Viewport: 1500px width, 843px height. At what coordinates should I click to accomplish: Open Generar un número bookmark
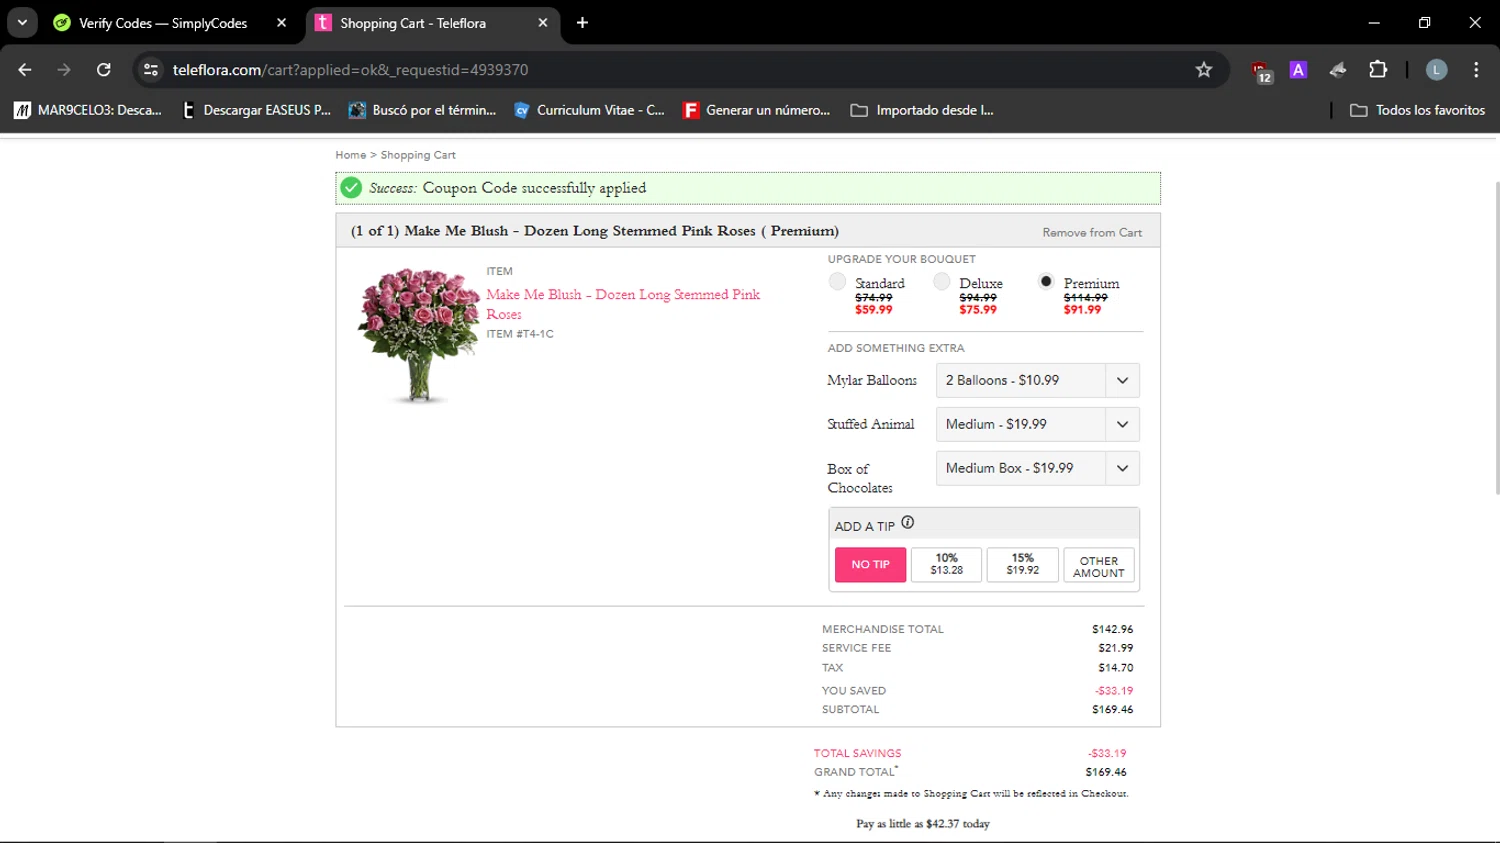tap(757, 110)
